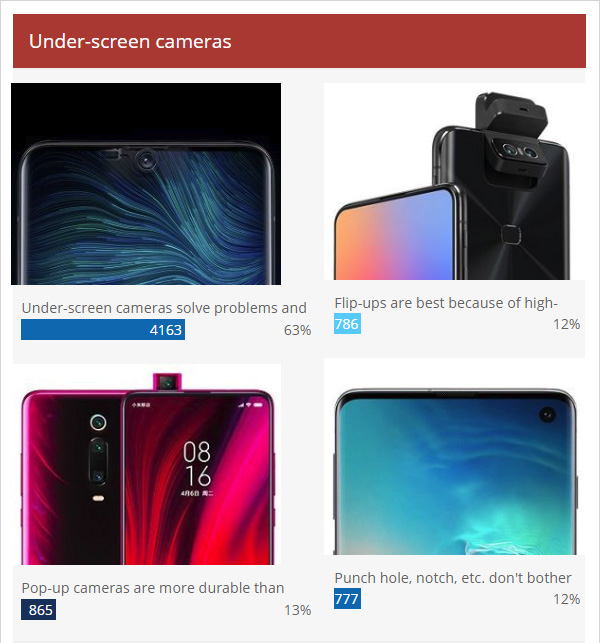Click the Under-screen cameras header banner

[299, 41]
